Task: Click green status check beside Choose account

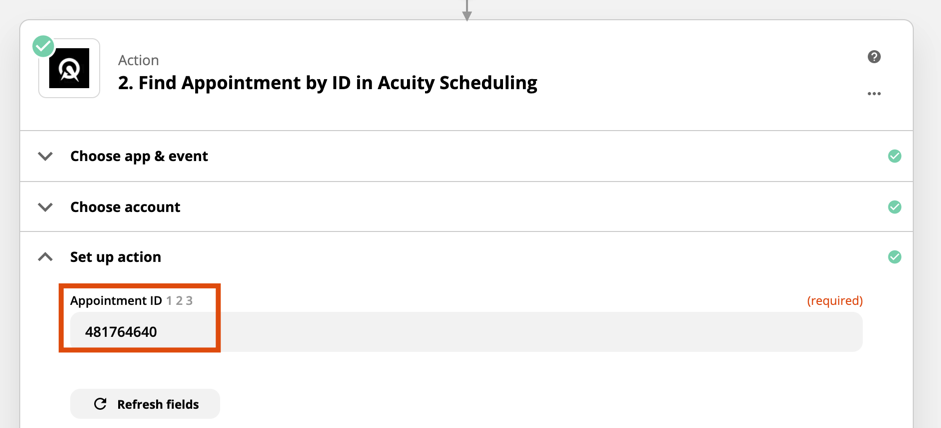Action: pyautogui.click(x=894, y=207)
